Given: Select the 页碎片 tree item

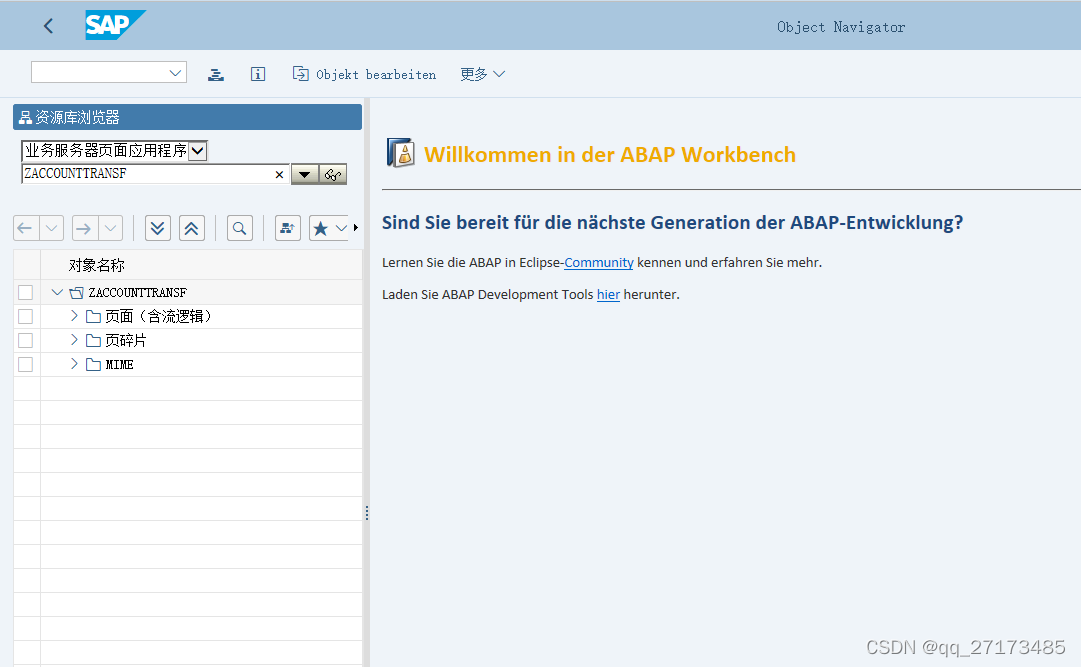Looking at the screenshot, I should [125, 341].
